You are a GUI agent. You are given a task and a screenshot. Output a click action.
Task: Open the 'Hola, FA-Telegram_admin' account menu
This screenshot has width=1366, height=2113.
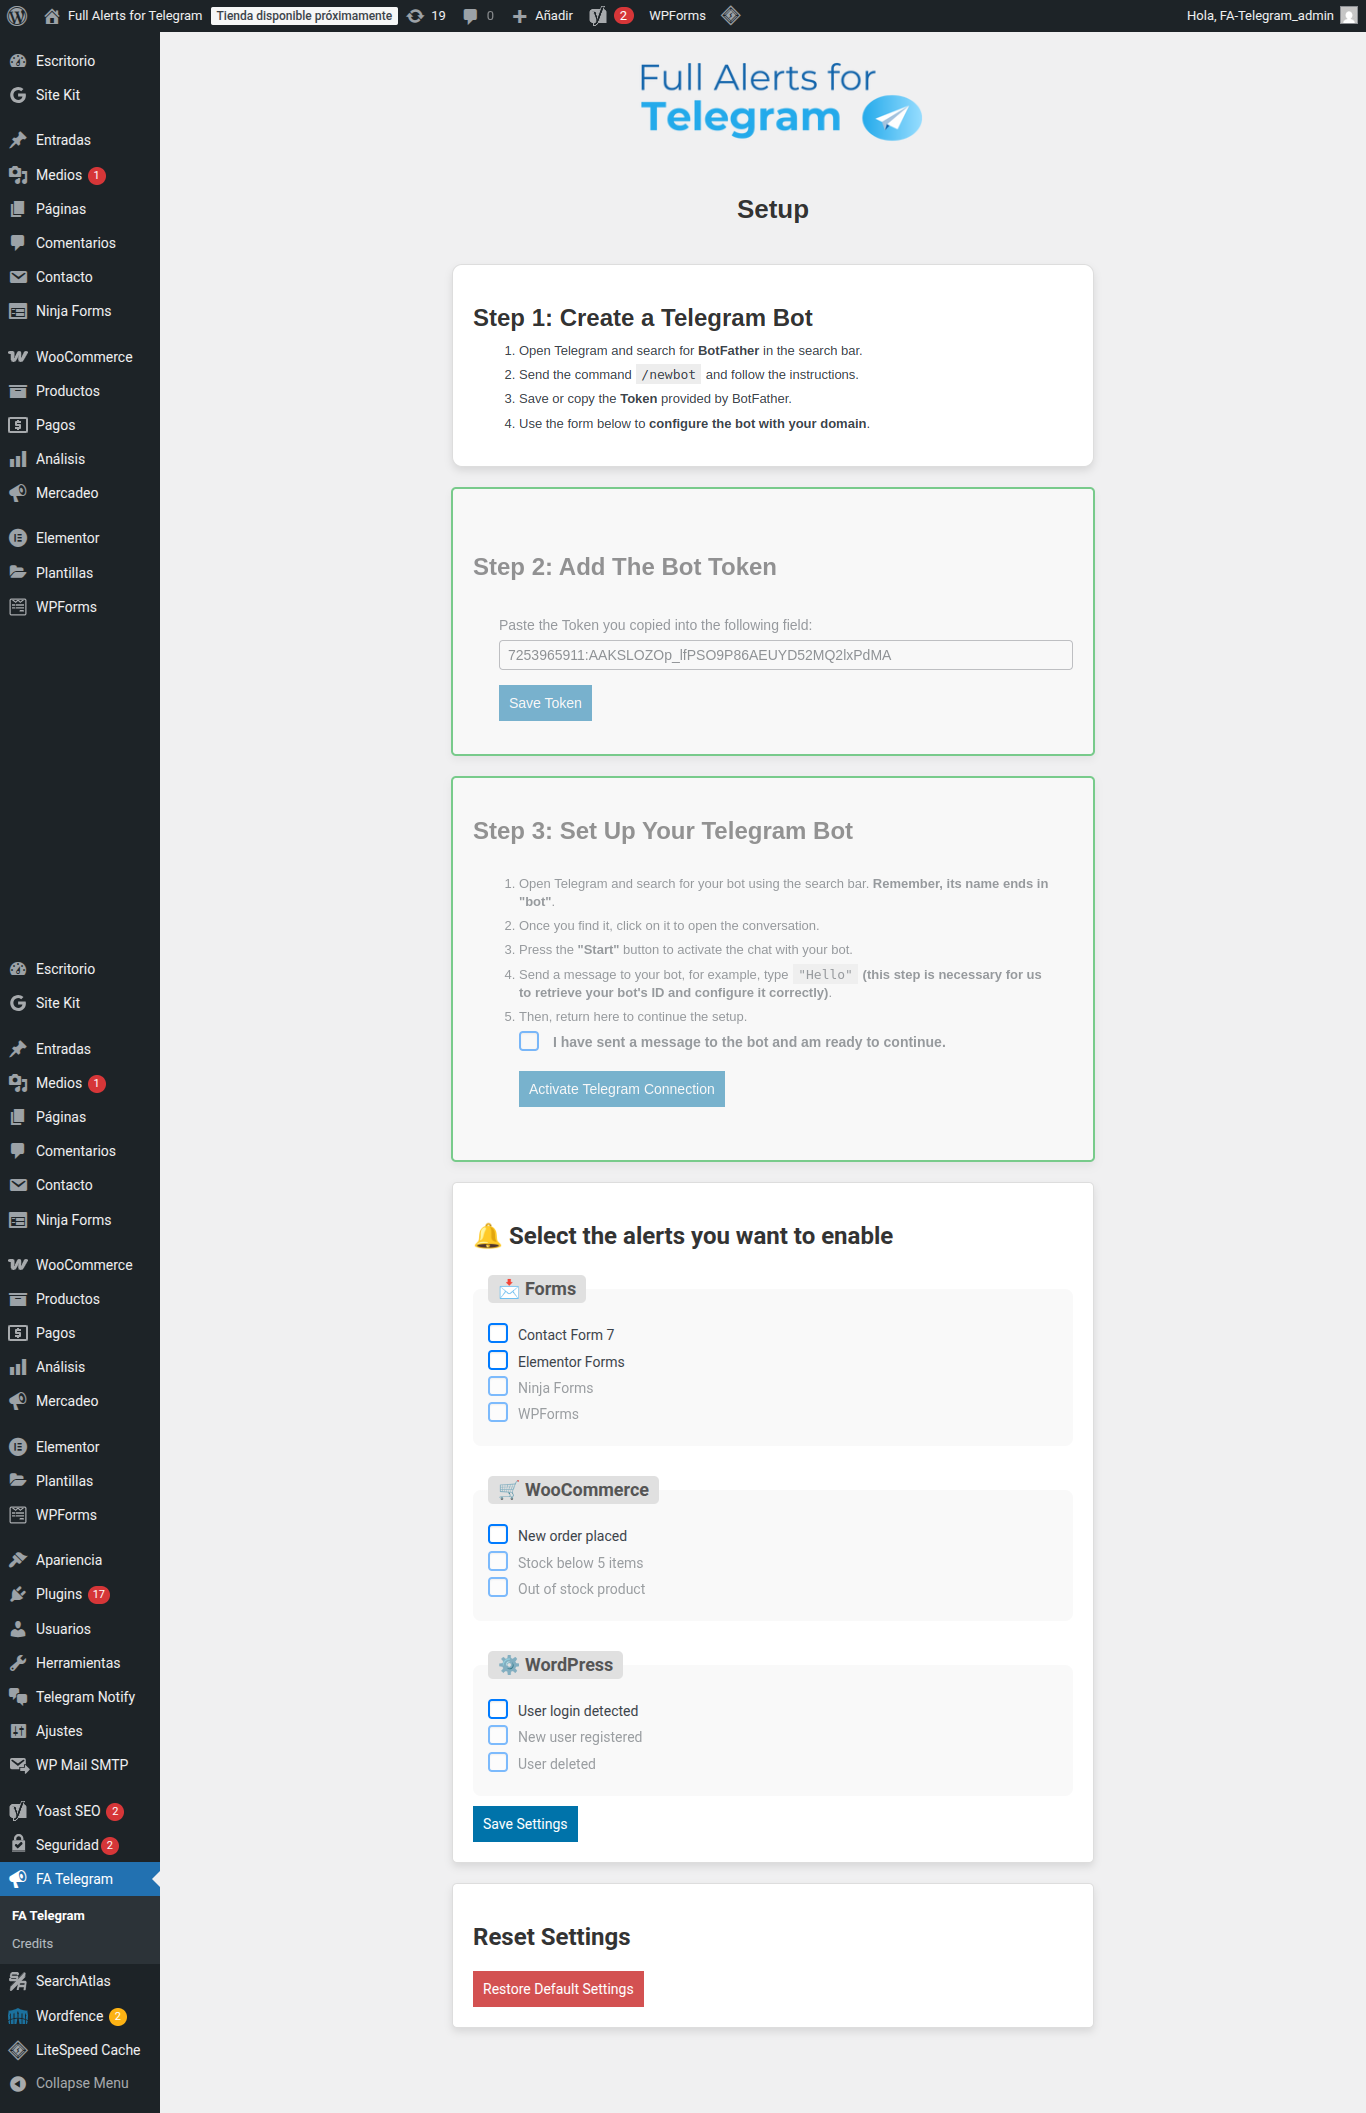pyautogui.click(x=1271, y=16)
